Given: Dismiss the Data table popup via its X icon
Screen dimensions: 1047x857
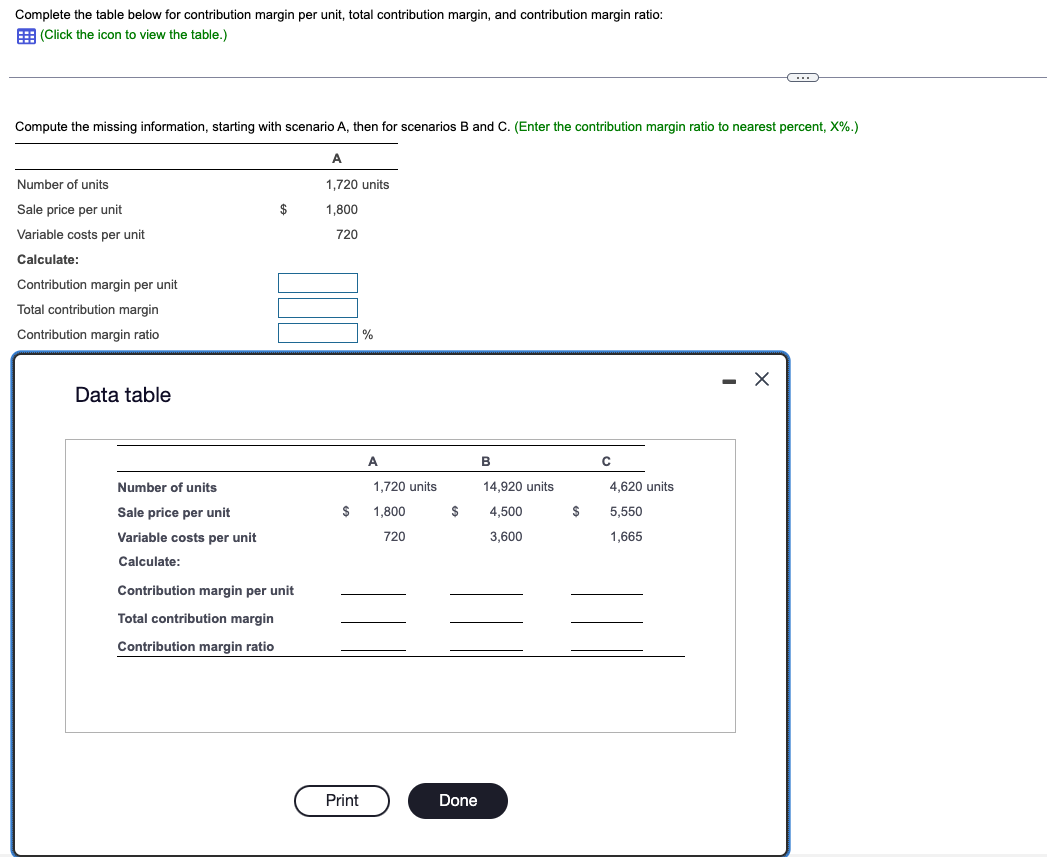Looking at the screenshot, I should pyautogui.click(x=761, y=379).
